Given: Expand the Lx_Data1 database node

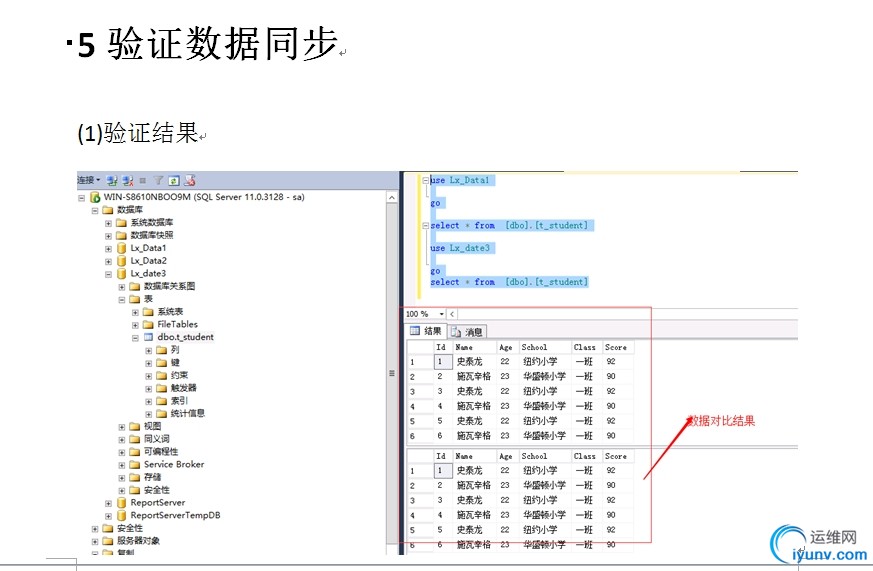Looking at the screenshot, I should (x=109, y=249).
